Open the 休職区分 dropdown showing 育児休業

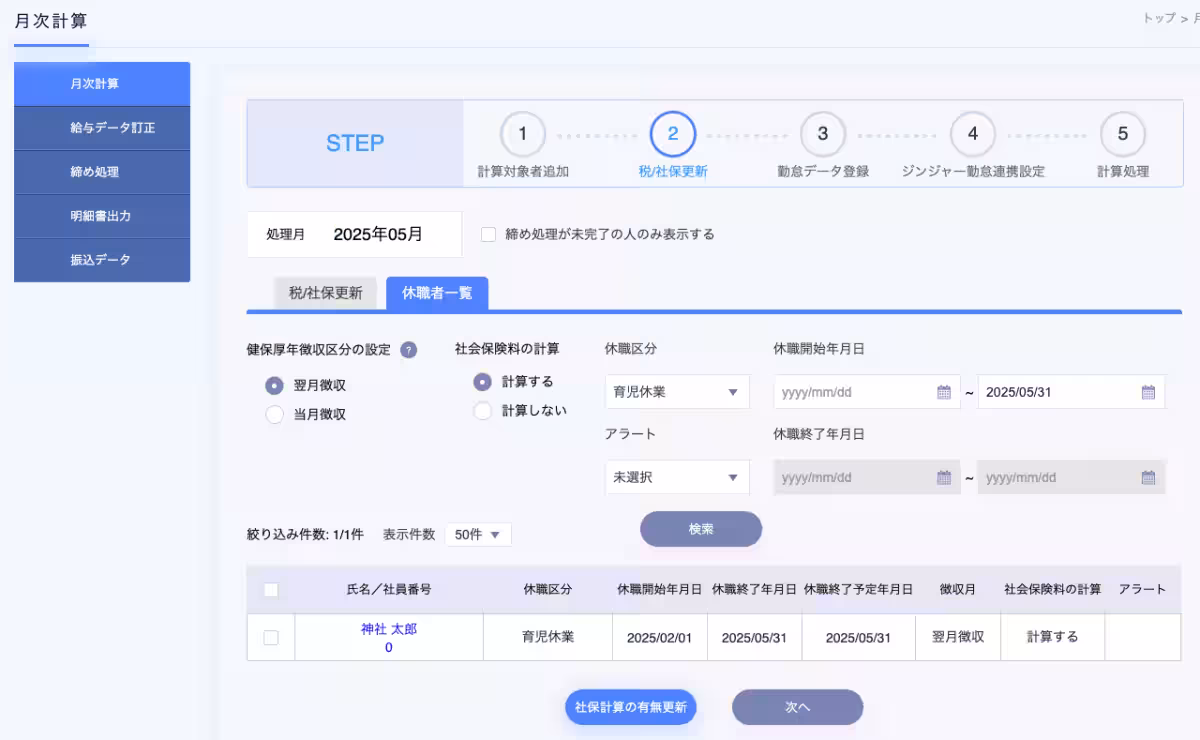[676, 391]
